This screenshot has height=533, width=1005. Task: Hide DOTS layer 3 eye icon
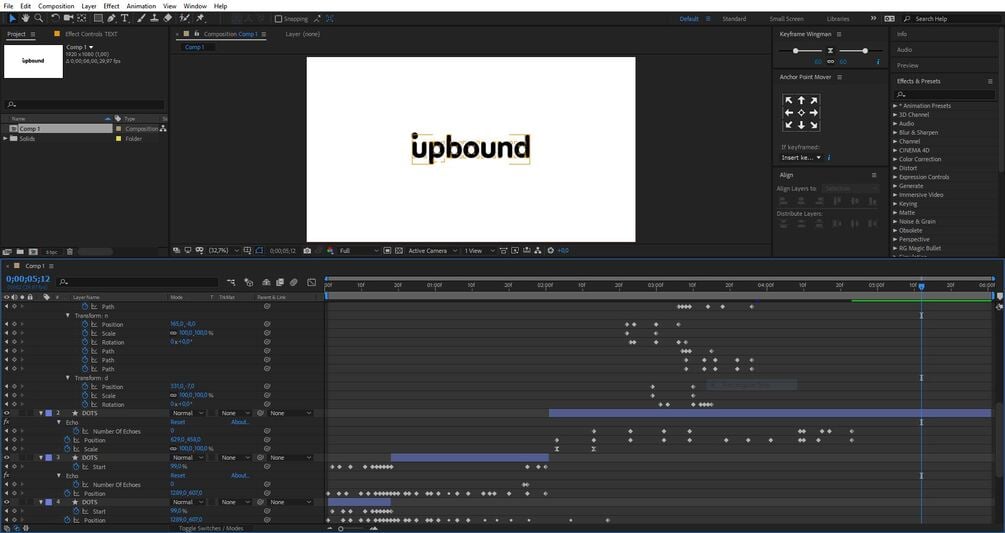click(x=6, y=457)
